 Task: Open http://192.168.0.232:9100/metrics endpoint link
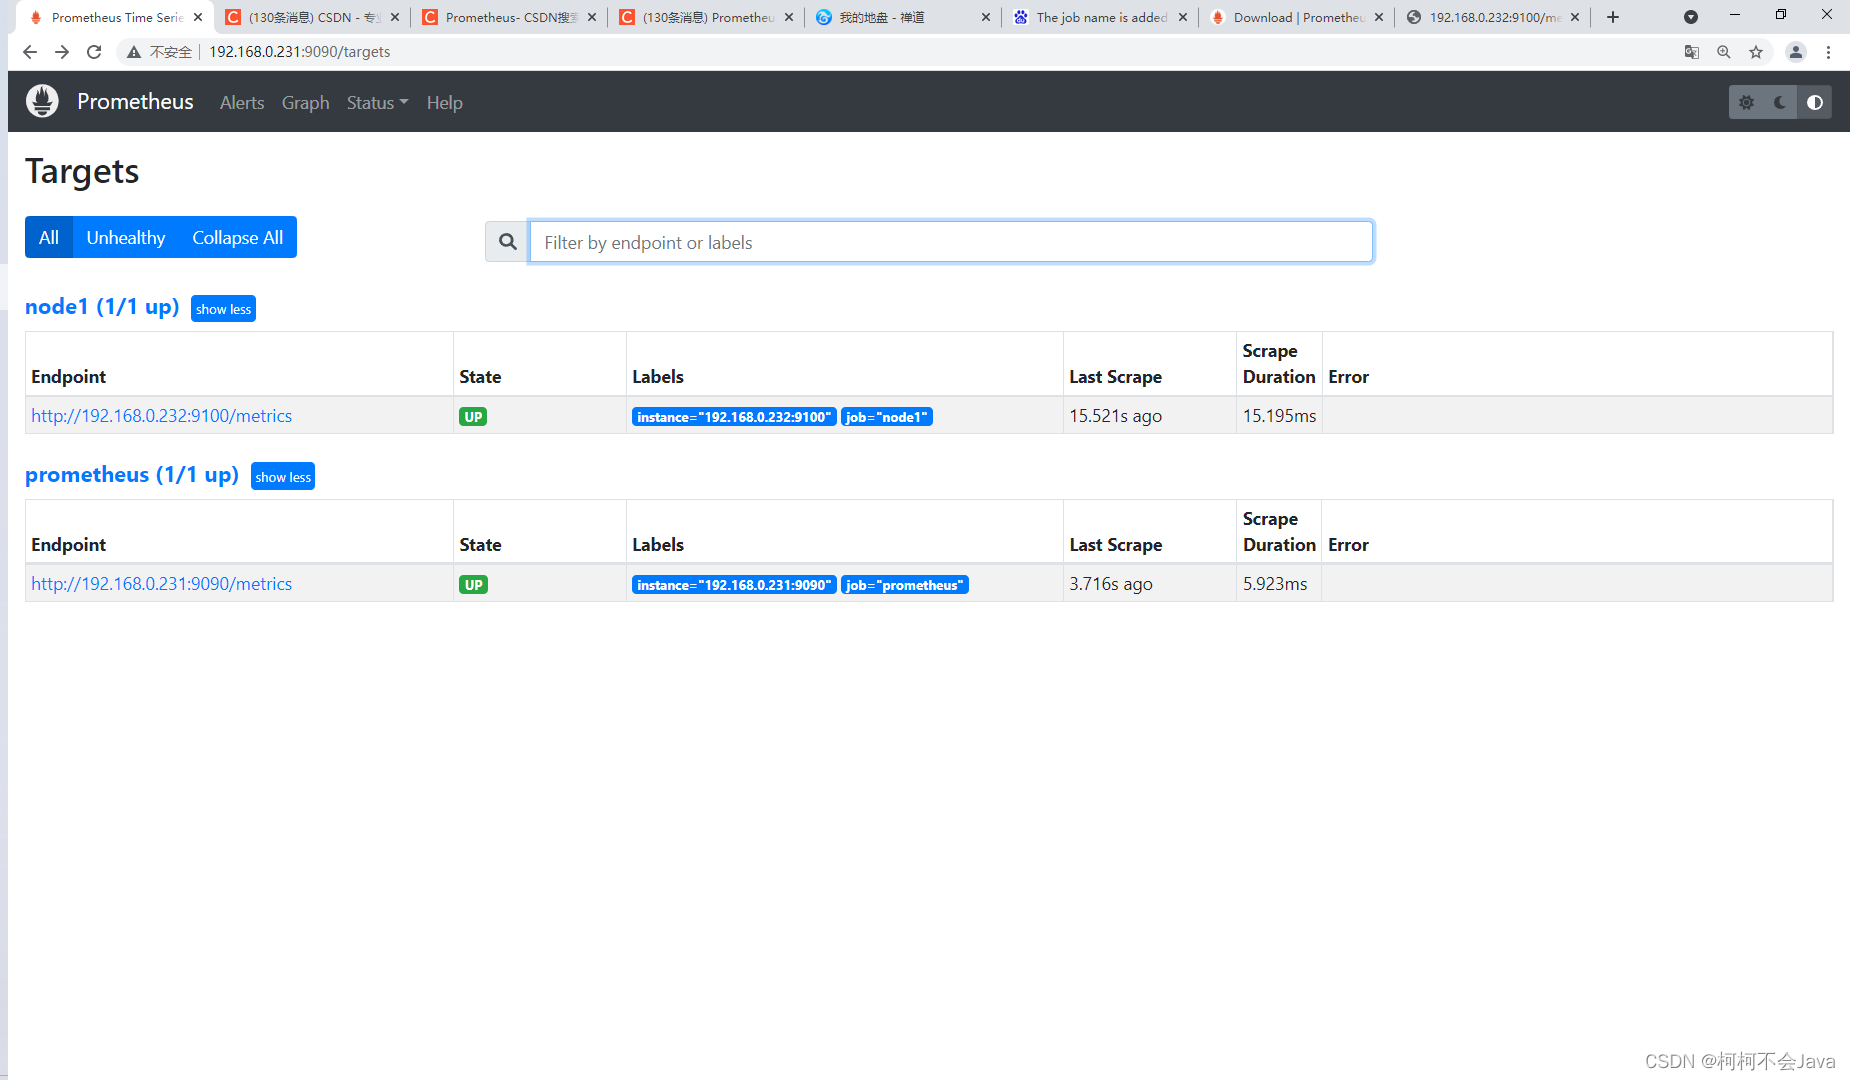161,416
